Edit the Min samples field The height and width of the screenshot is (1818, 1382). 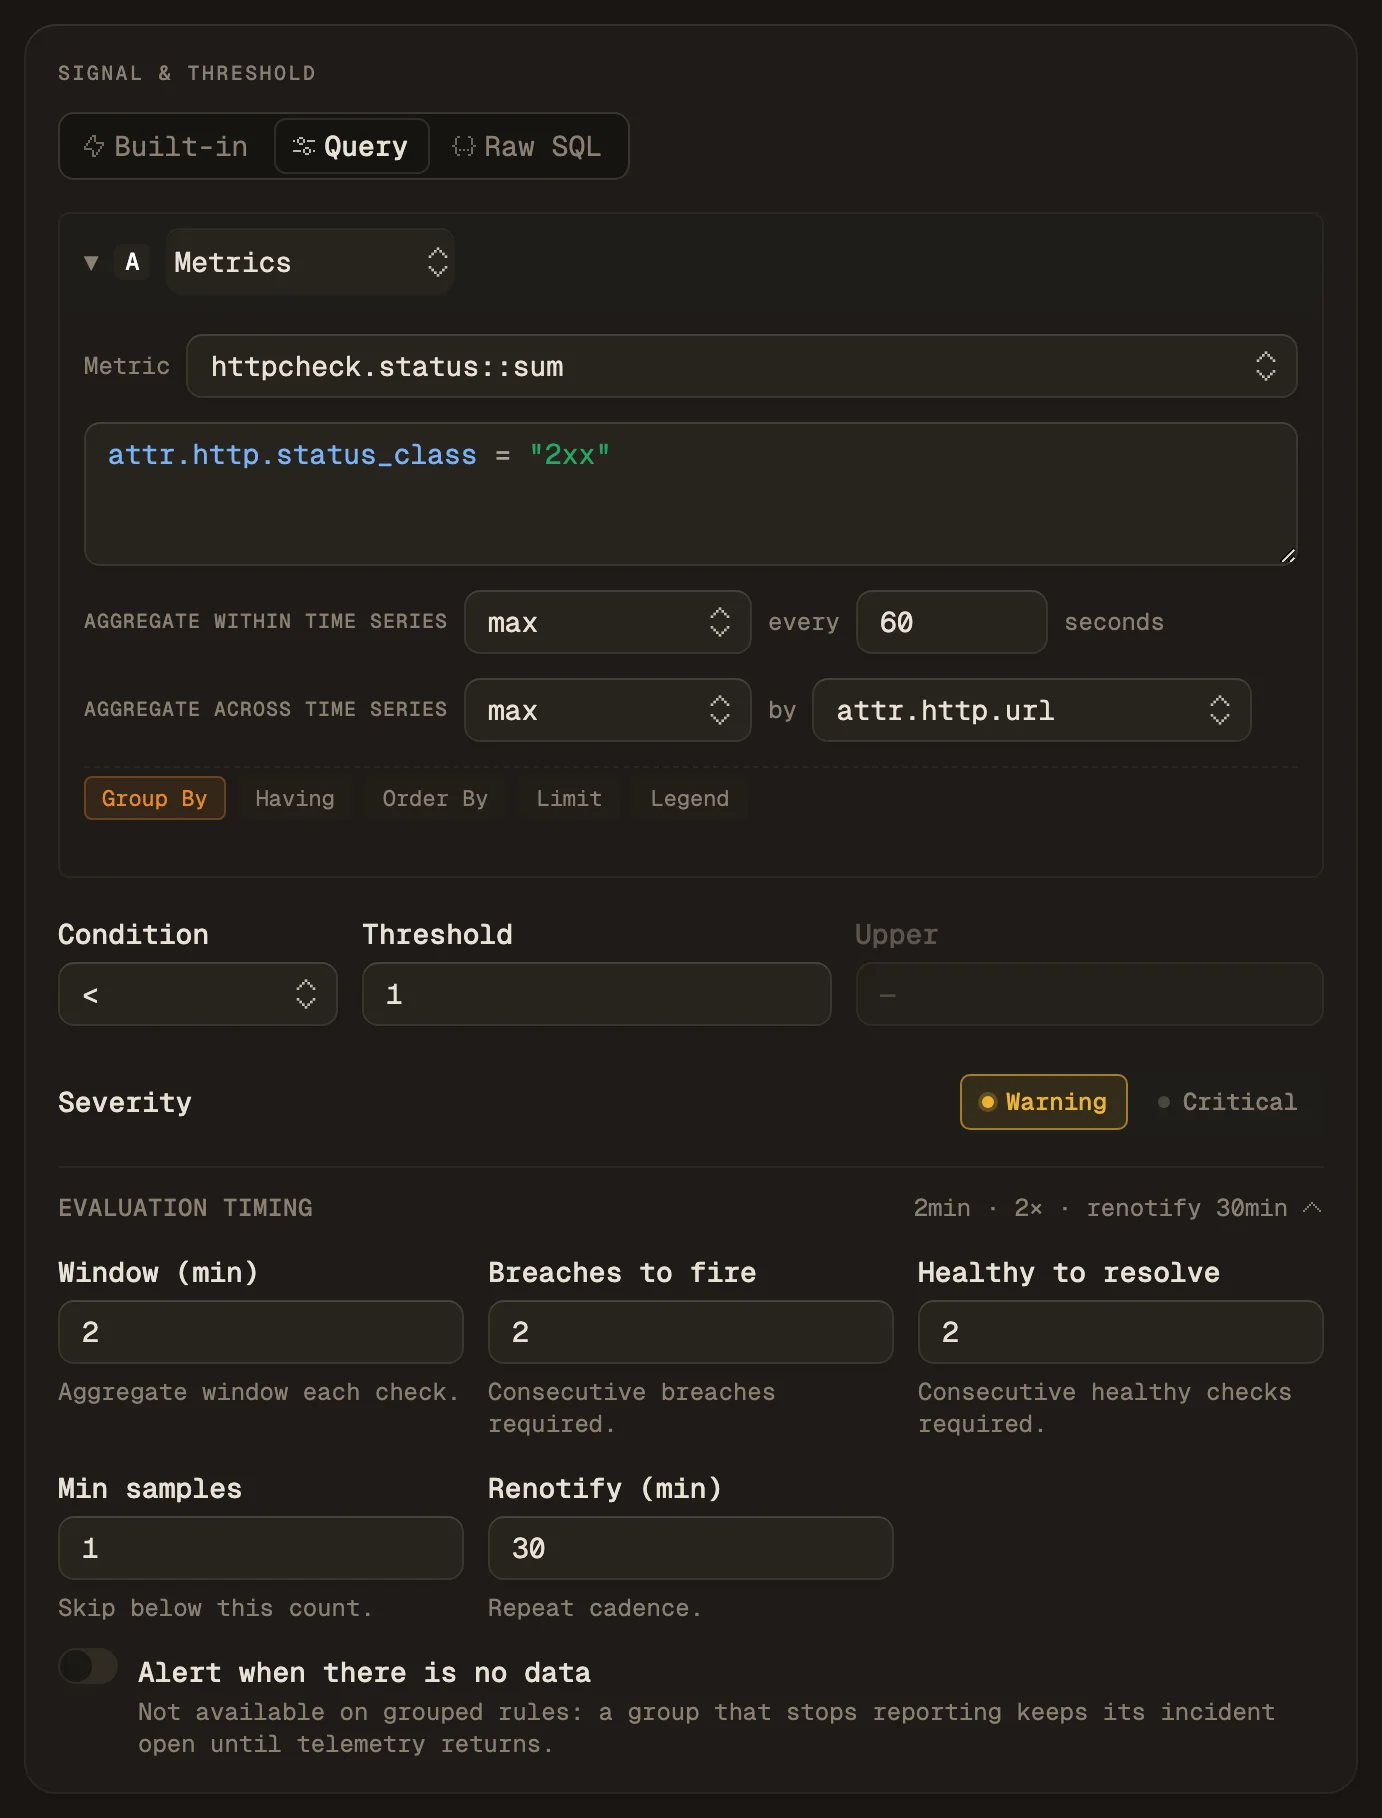pos(261,1548)
